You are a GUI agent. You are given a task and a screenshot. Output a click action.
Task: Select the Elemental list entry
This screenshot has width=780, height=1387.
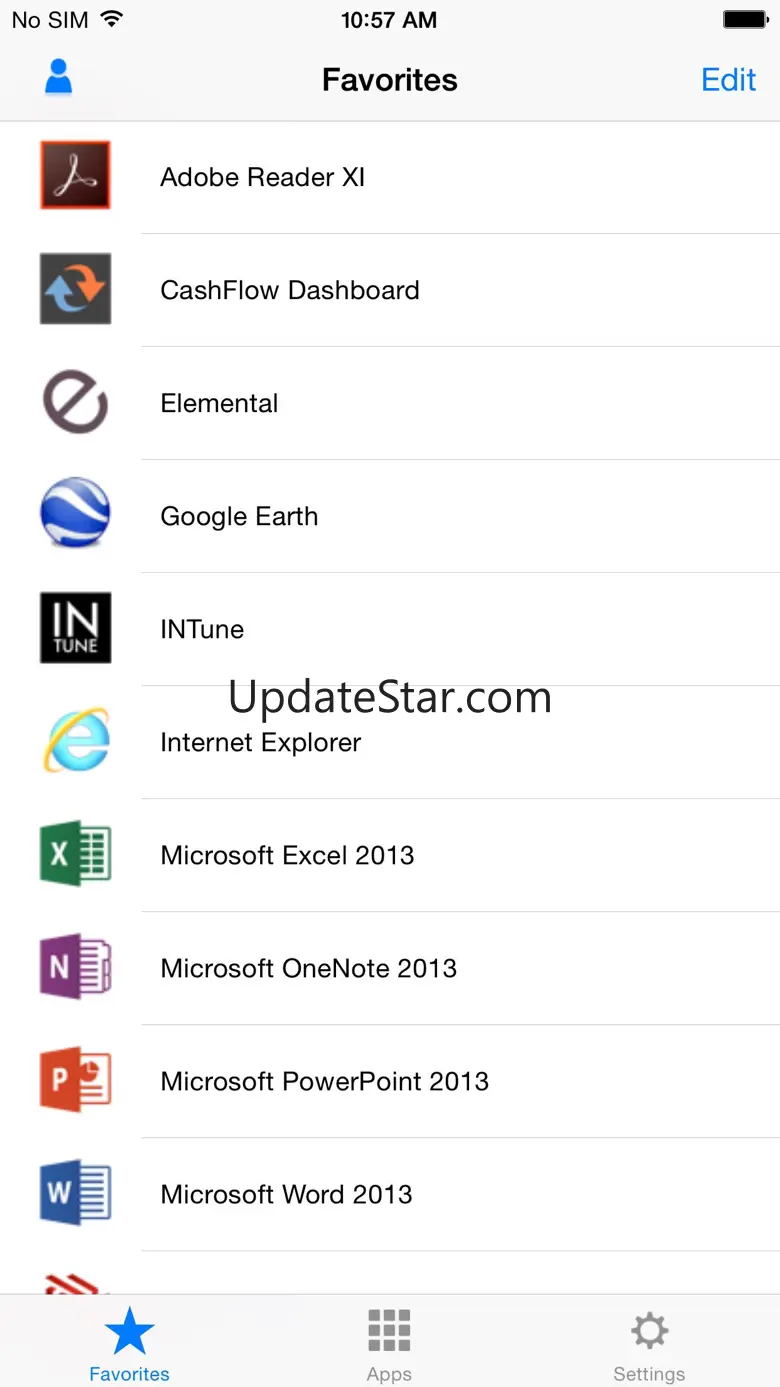point(390,403)
